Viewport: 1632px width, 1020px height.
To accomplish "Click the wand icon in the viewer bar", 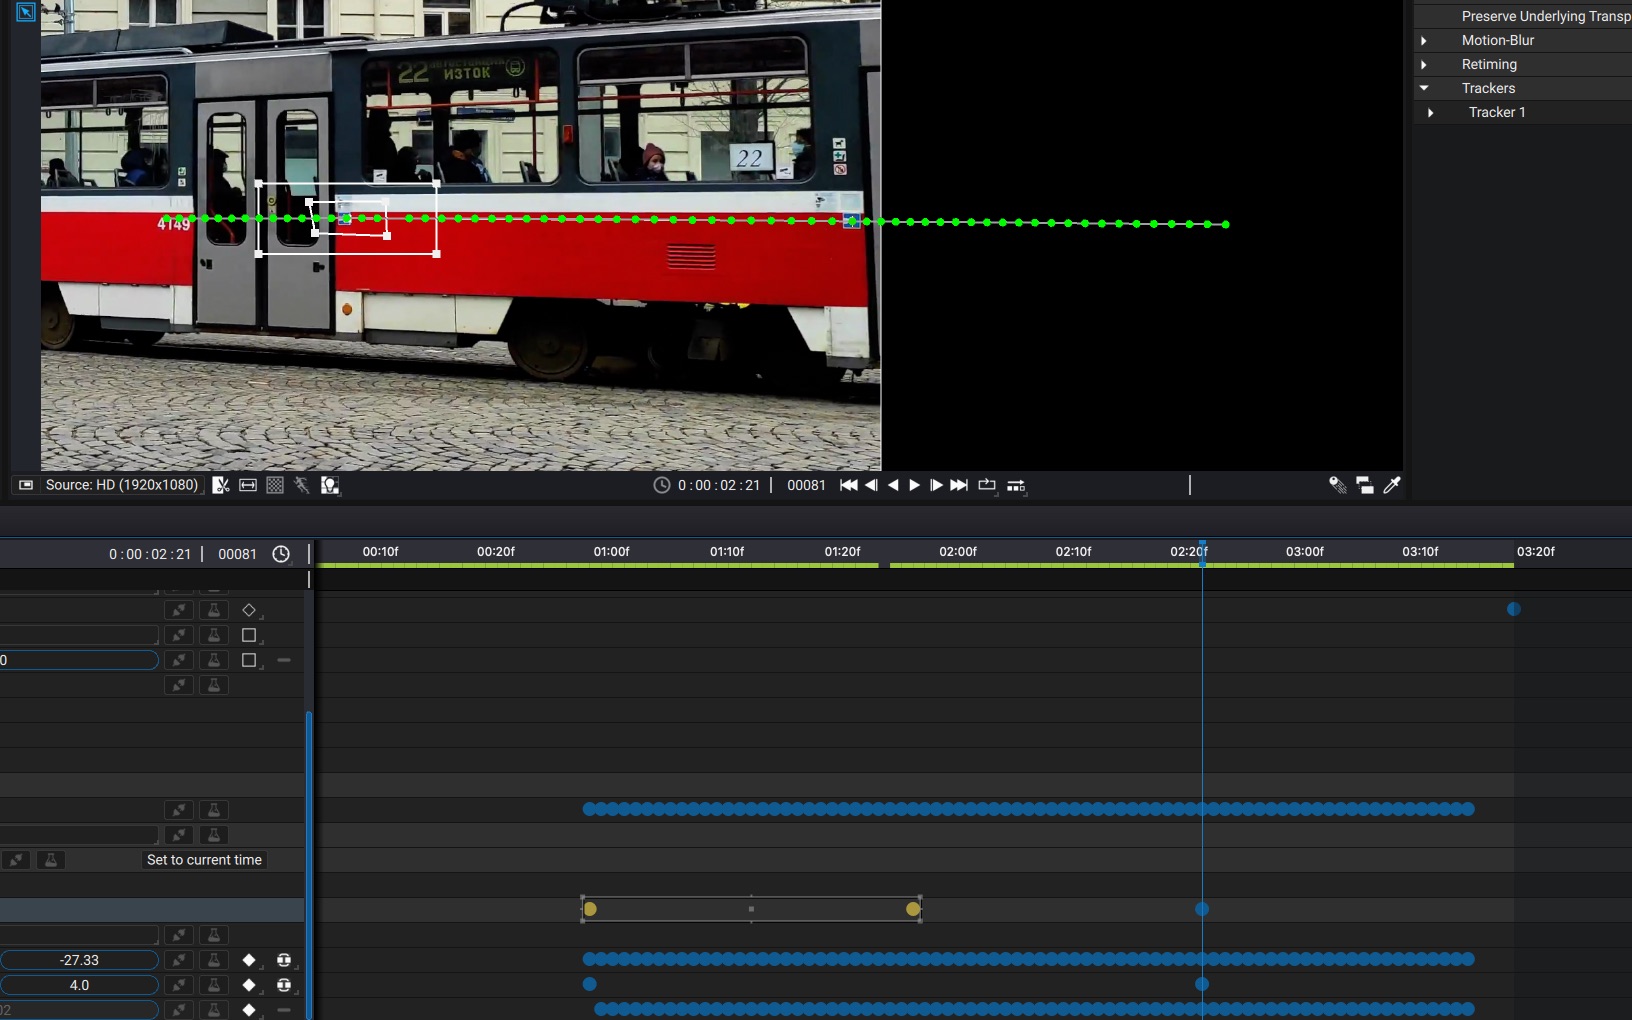I will tap(302, 485).
